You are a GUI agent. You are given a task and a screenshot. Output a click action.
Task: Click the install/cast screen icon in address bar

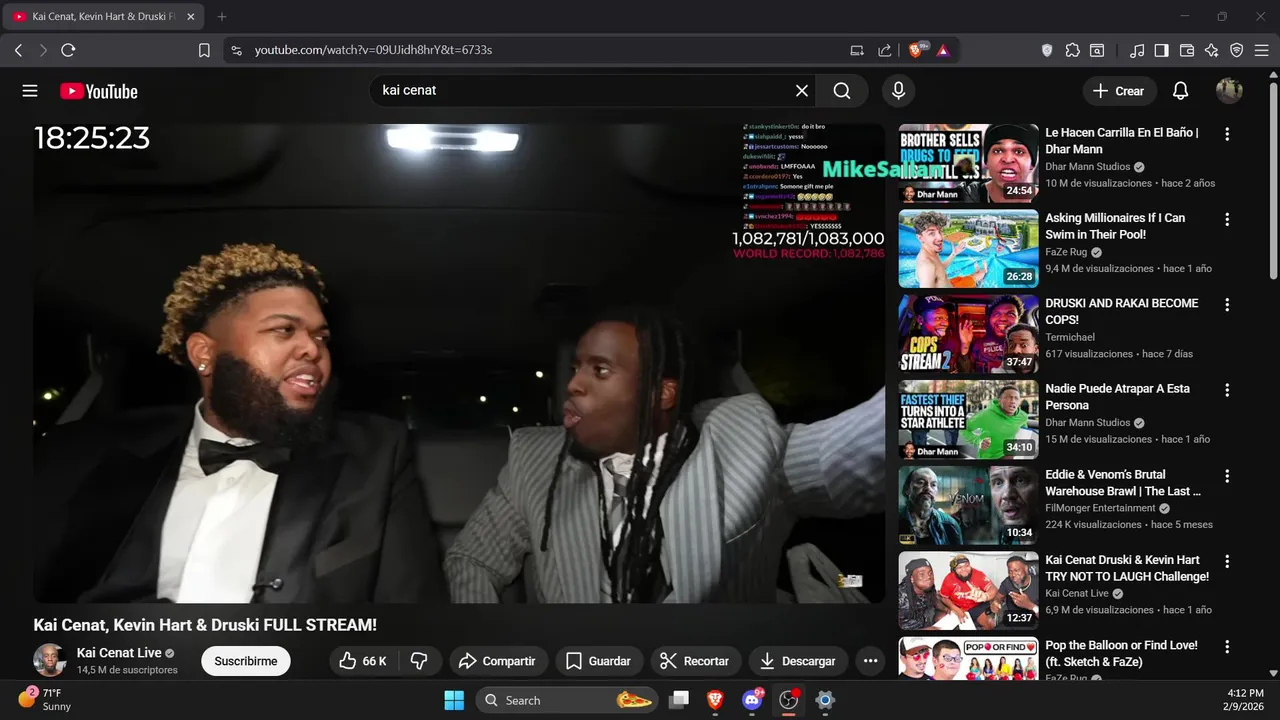[x=857, y=50]
